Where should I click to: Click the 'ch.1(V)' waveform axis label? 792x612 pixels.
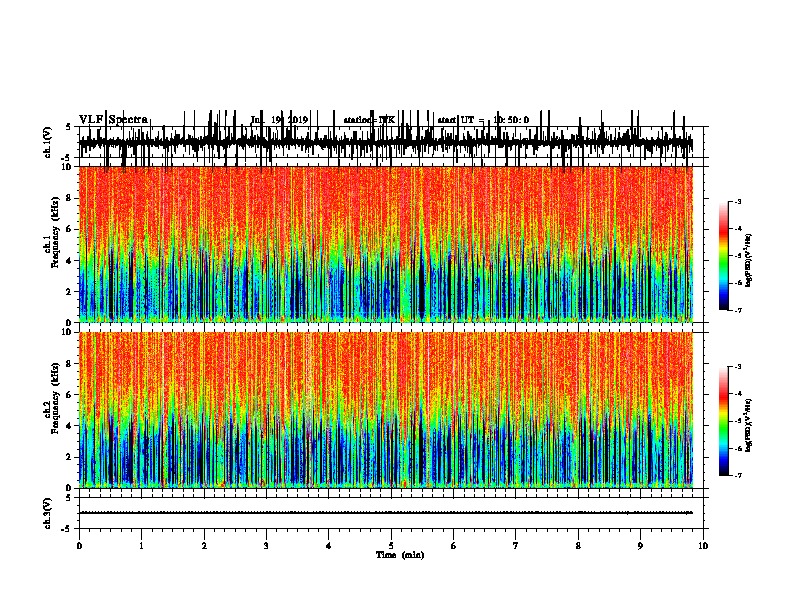coord(47,141)
